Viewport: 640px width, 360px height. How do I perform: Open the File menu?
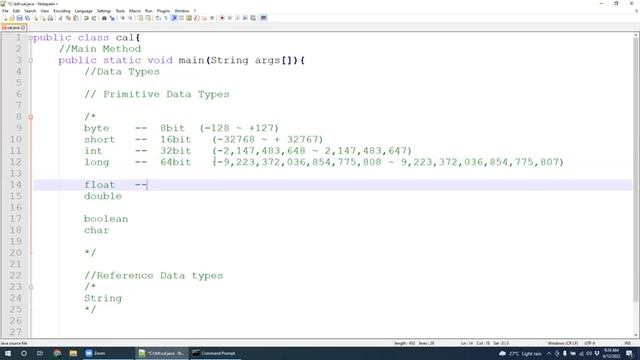pyautogui.click(x=5, y=11)
